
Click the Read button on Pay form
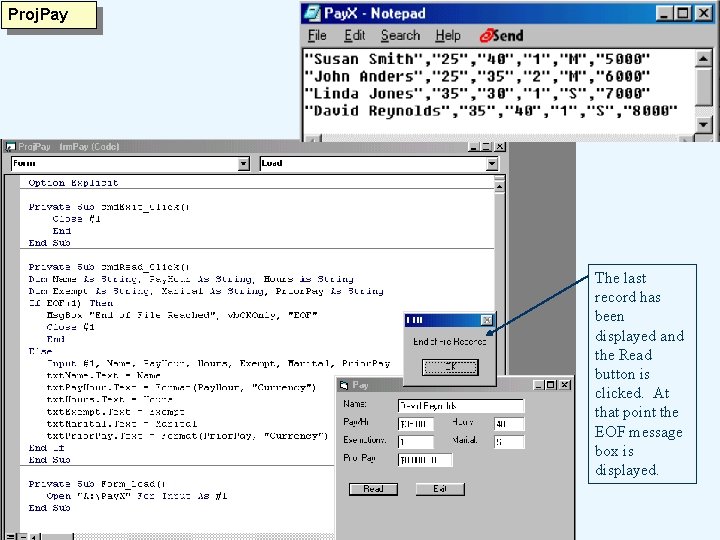(x=373, y=489)
